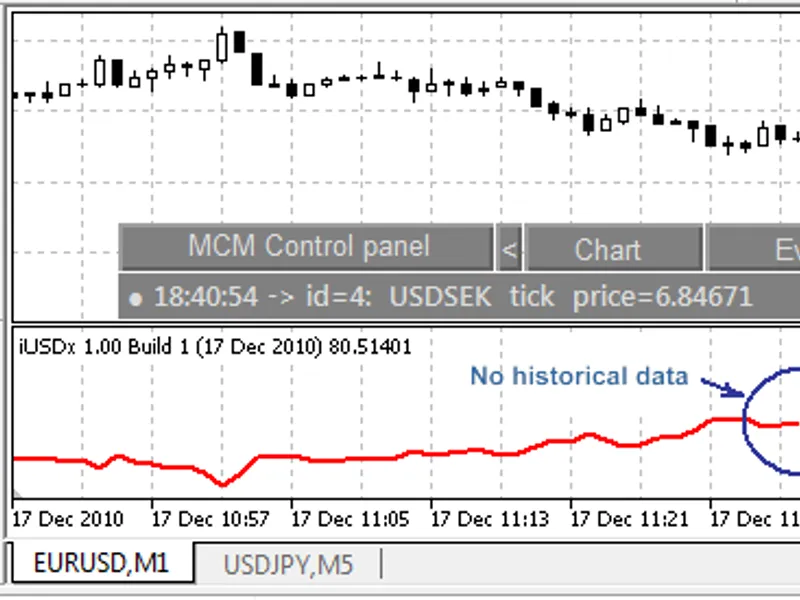Click the 'No historical data' annotation text
The width and height of the screenshot is (800, 600).
(579, 377)
